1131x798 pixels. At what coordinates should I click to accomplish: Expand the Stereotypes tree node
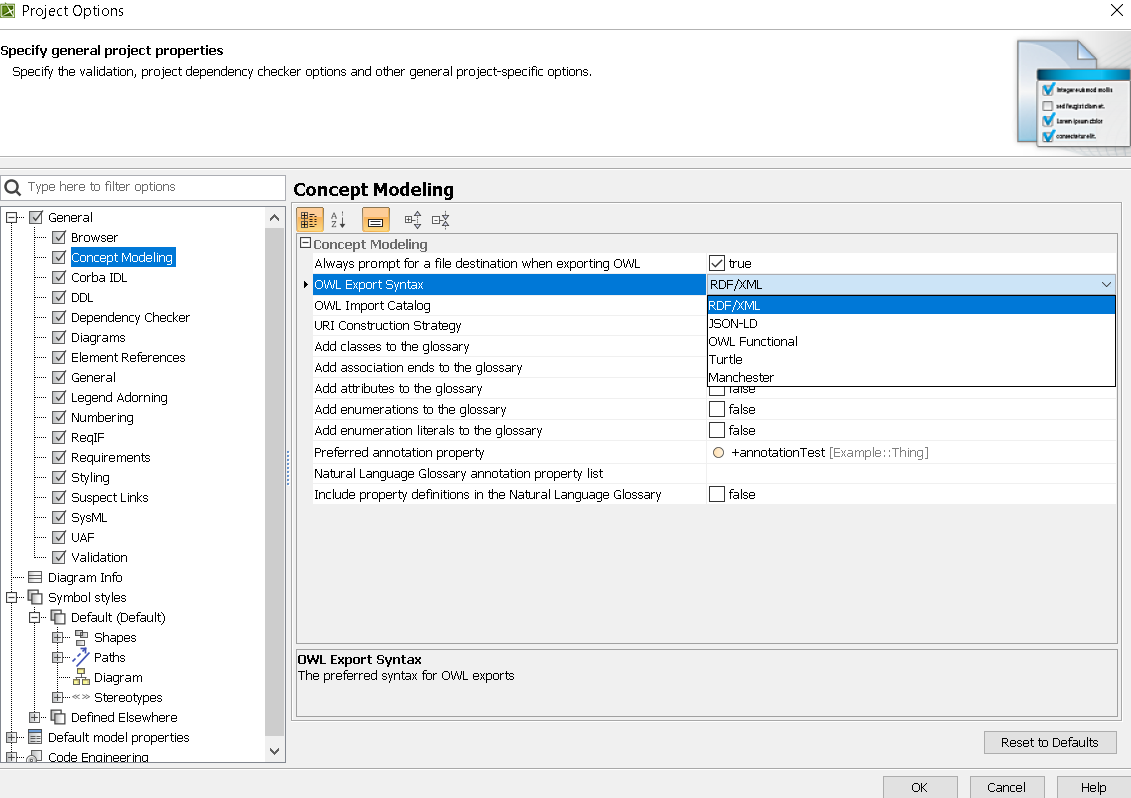(58, 697)
